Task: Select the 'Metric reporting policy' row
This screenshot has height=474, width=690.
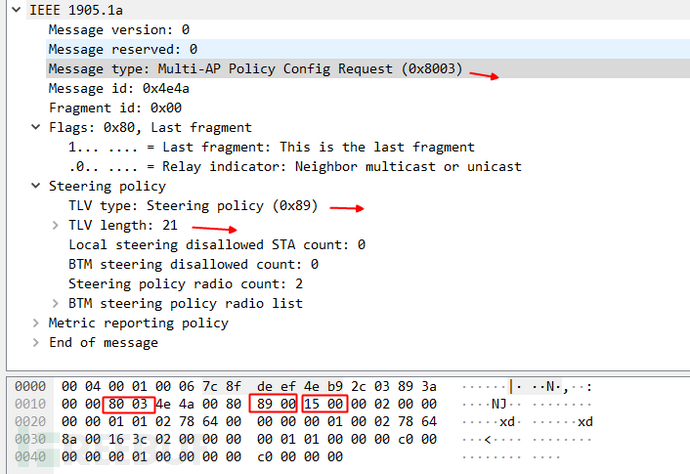Action: (139, 323)
